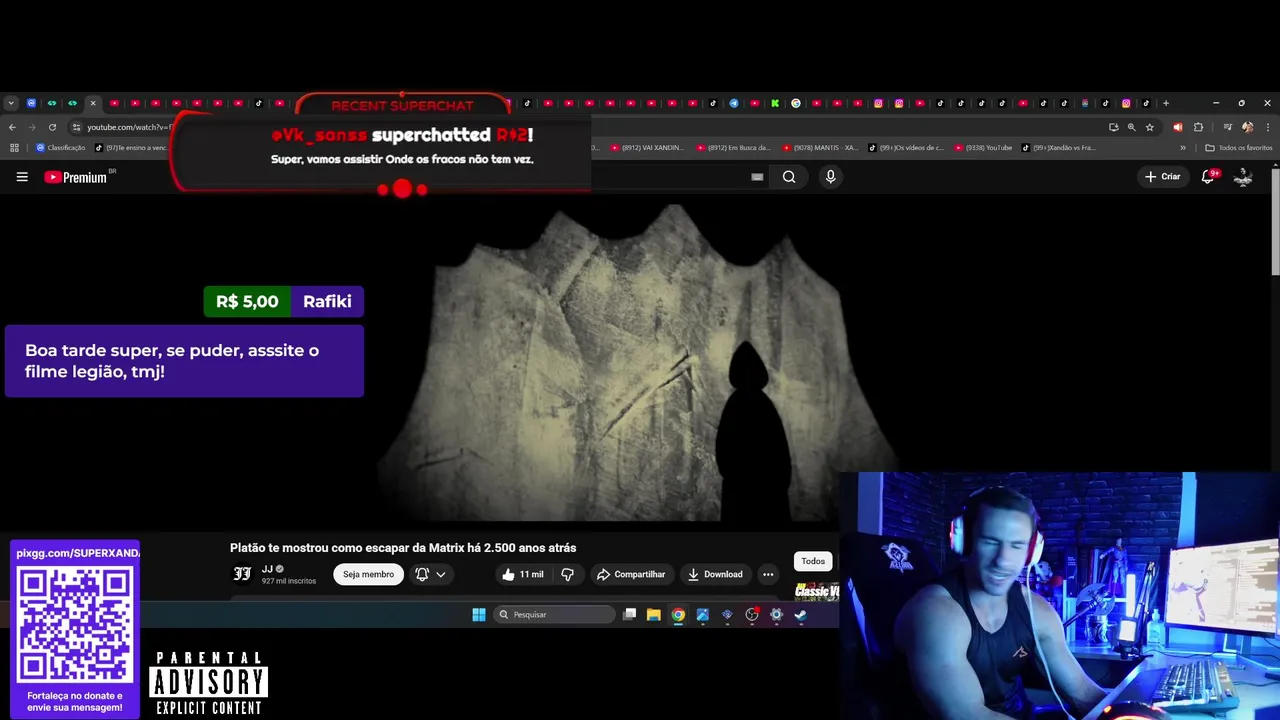Expand the bookmarks overflow chevron
The image size is (1280, 720).
pos(1183,147)
